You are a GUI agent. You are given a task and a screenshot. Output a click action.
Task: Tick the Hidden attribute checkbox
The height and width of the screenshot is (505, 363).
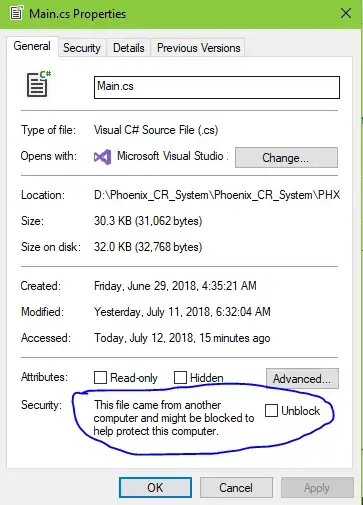pyautogui.click(x=180, y=378)
